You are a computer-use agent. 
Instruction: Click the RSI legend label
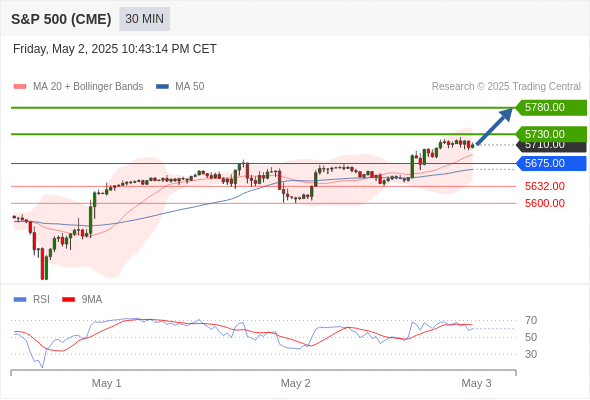pyautogui.click(x=41, y=300)
